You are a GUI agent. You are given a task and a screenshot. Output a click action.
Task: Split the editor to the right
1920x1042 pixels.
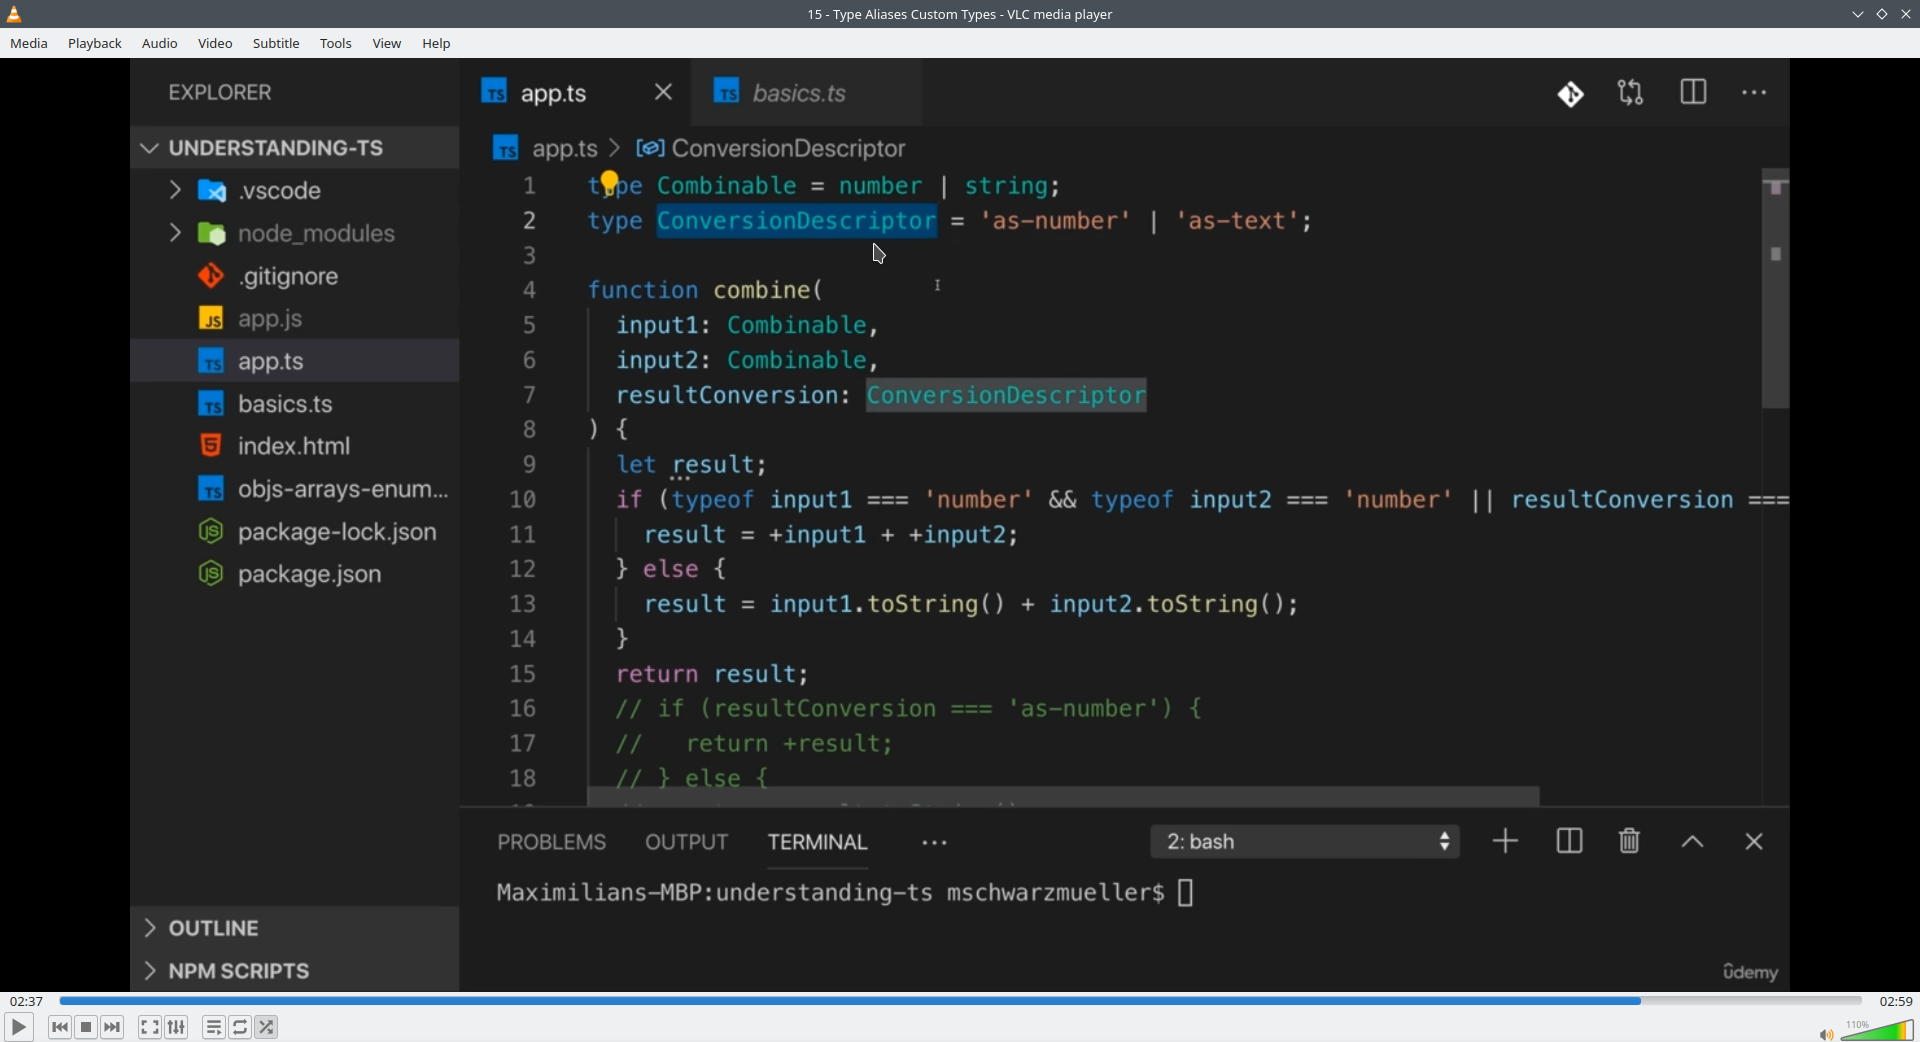click(x=1693, y=93)
